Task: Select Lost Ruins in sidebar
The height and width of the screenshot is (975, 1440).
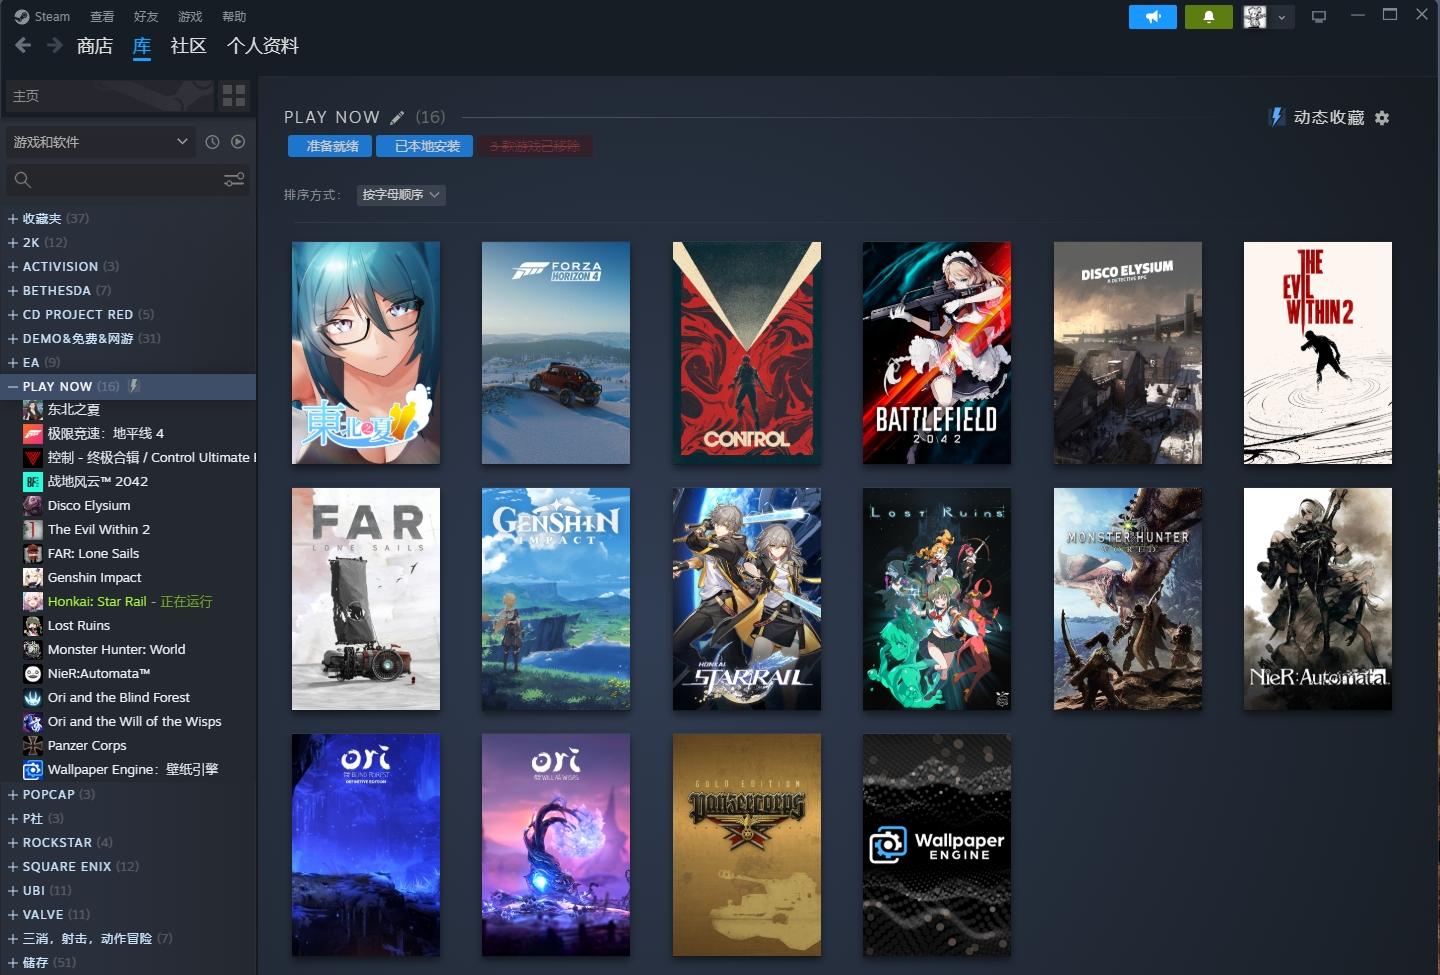Action: [x=79, y=625]
